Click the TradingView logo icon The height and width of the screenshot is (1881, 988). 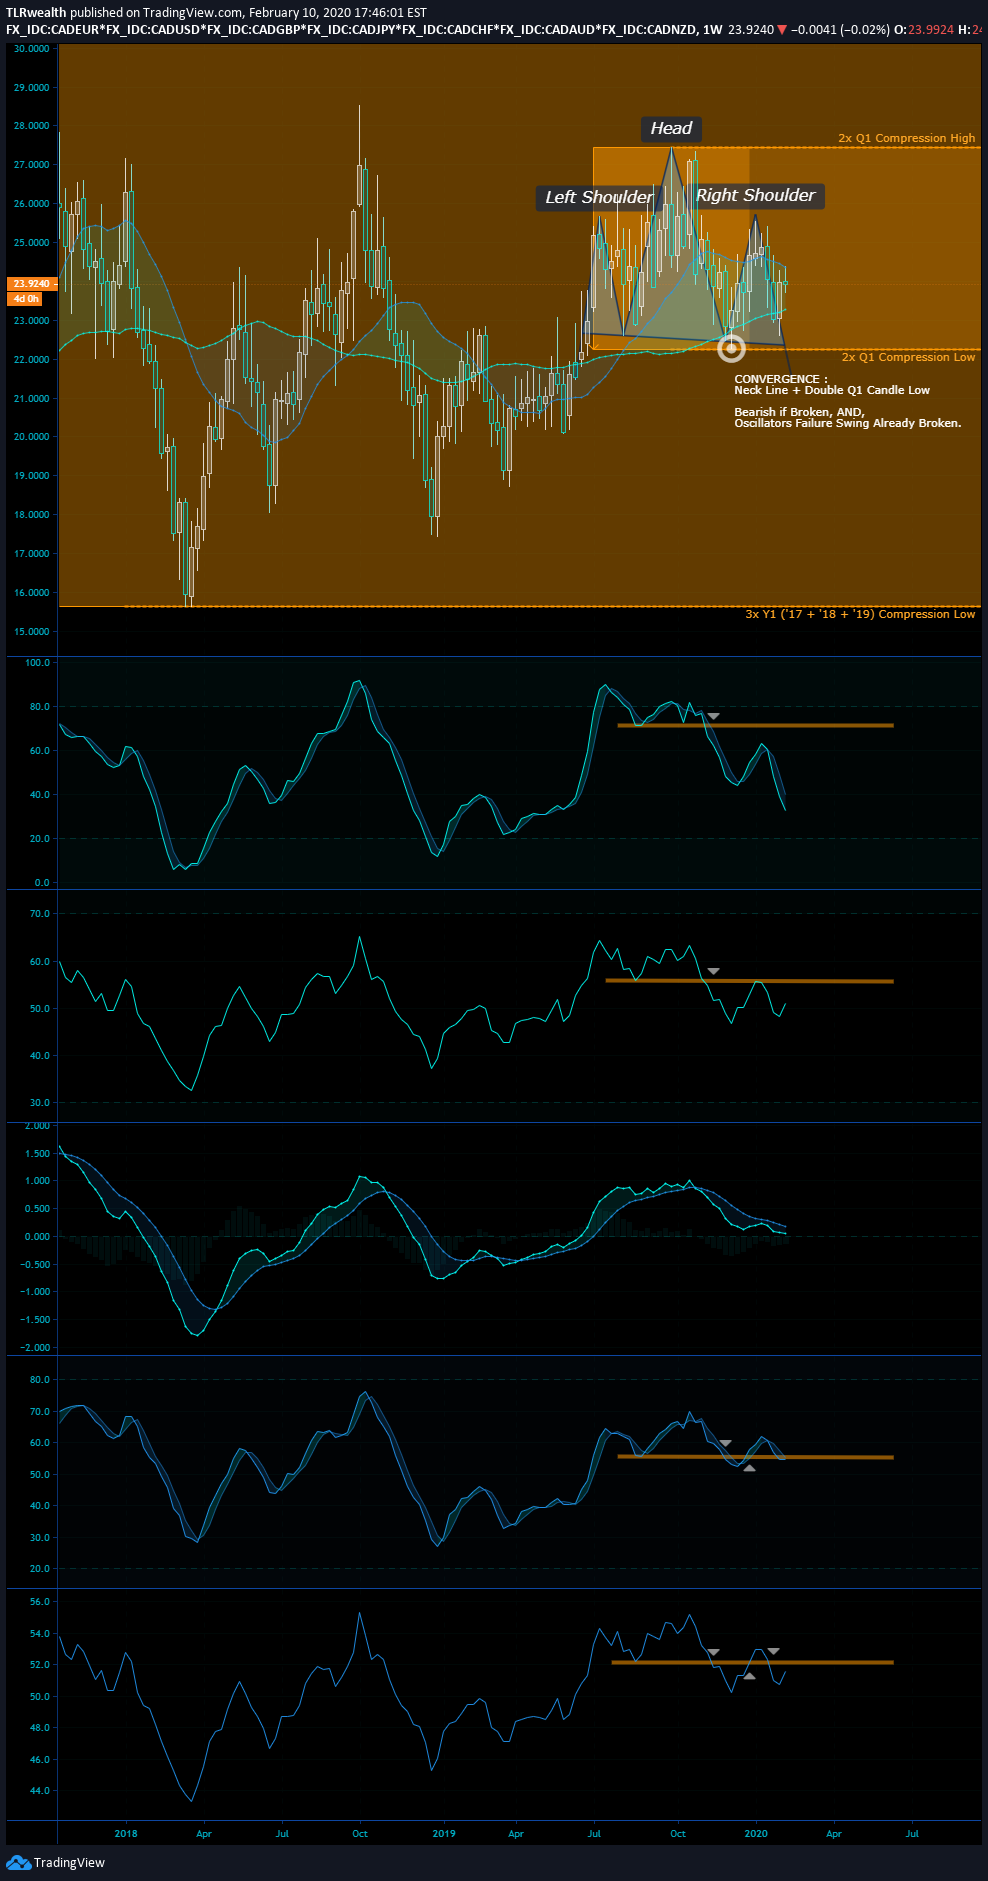18,1862
